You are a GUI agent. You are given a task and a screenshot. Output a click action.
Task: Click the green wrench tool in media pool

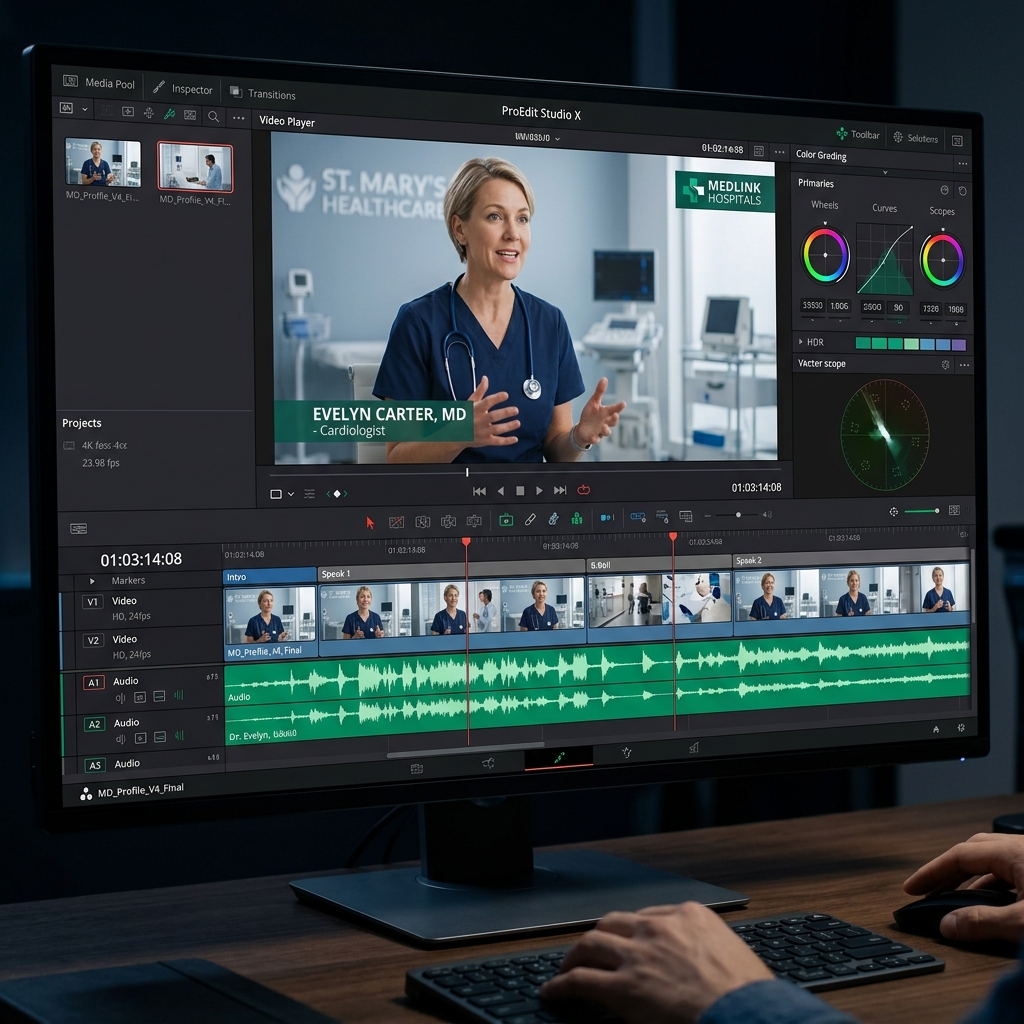click(169, 114)
